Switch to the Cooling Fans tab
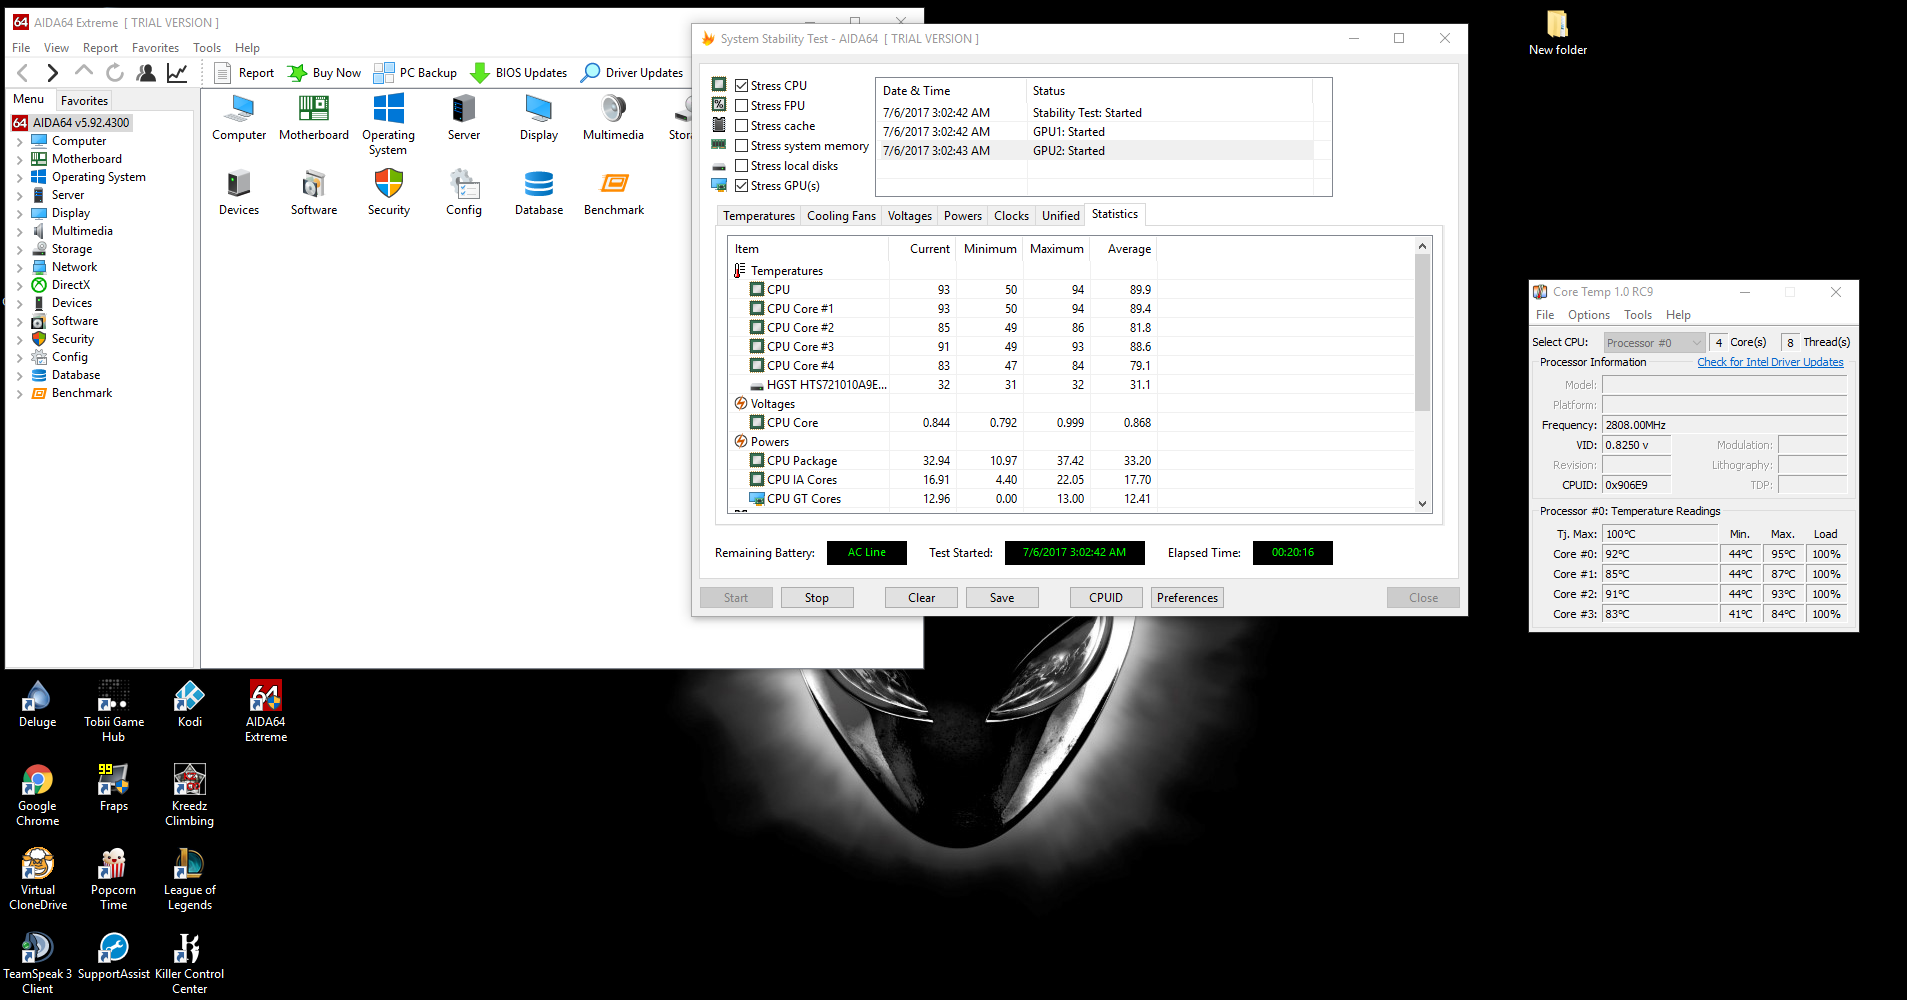The width and height of the screenshot is (1907, 1000). tap(841, 216)
